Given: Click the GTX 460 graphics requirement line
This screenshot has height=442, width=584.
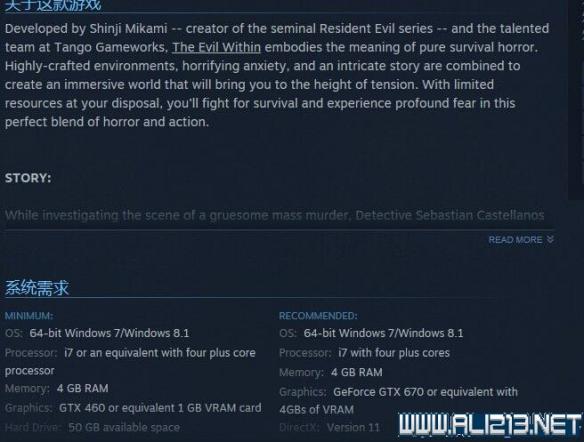Looking at the screenshot, I should pyautogui.click(x=133, y=408).
